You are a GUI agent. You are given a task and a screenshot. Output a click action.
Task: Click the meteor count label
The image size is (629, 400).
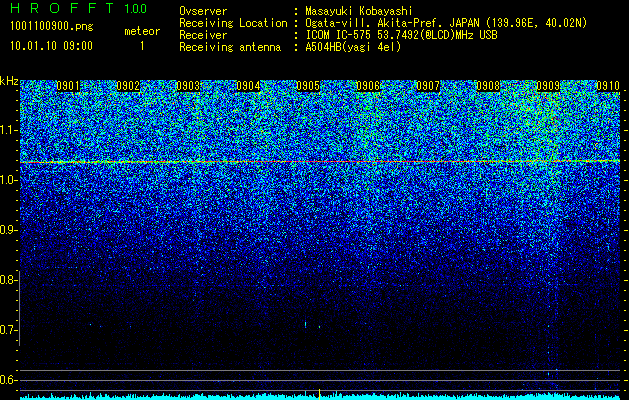click(142, 31)
